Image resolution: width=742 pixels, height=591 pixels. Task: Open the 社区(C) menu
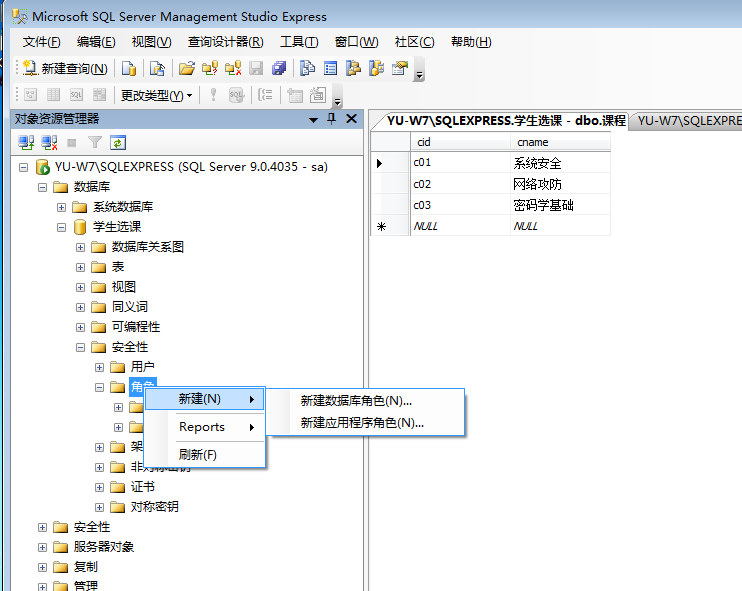[x=415, y=42]
